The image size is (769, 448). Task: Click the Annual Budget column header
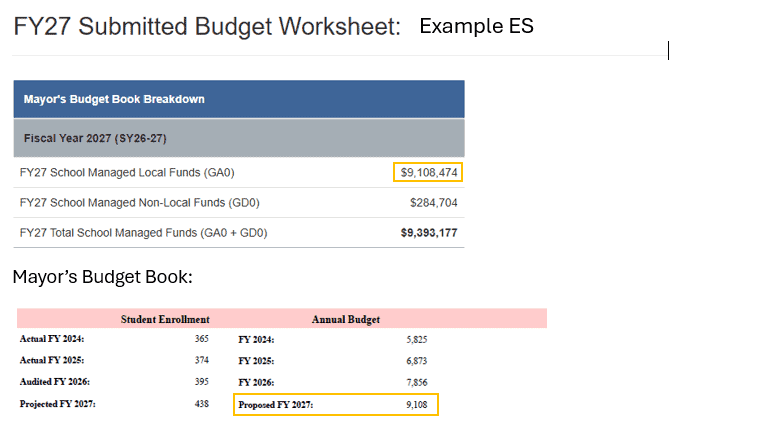point(346,319)
